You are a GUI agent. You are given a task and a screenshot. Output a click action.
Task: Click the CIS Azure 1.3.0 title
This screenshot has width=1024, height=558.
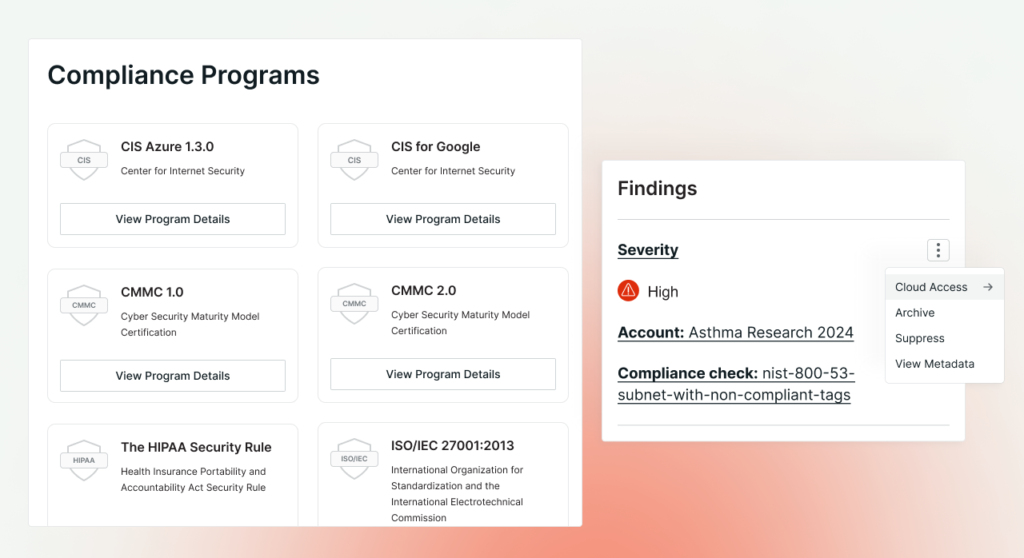(x=167, y=146)
